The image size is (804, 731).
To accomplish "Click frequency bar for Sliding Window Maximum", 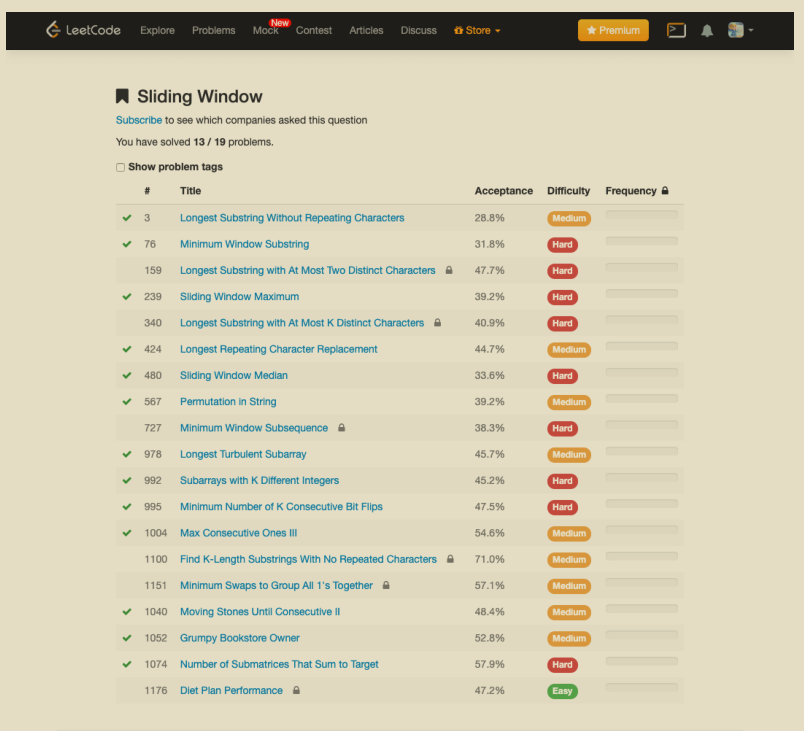I will tap(641, 293).
